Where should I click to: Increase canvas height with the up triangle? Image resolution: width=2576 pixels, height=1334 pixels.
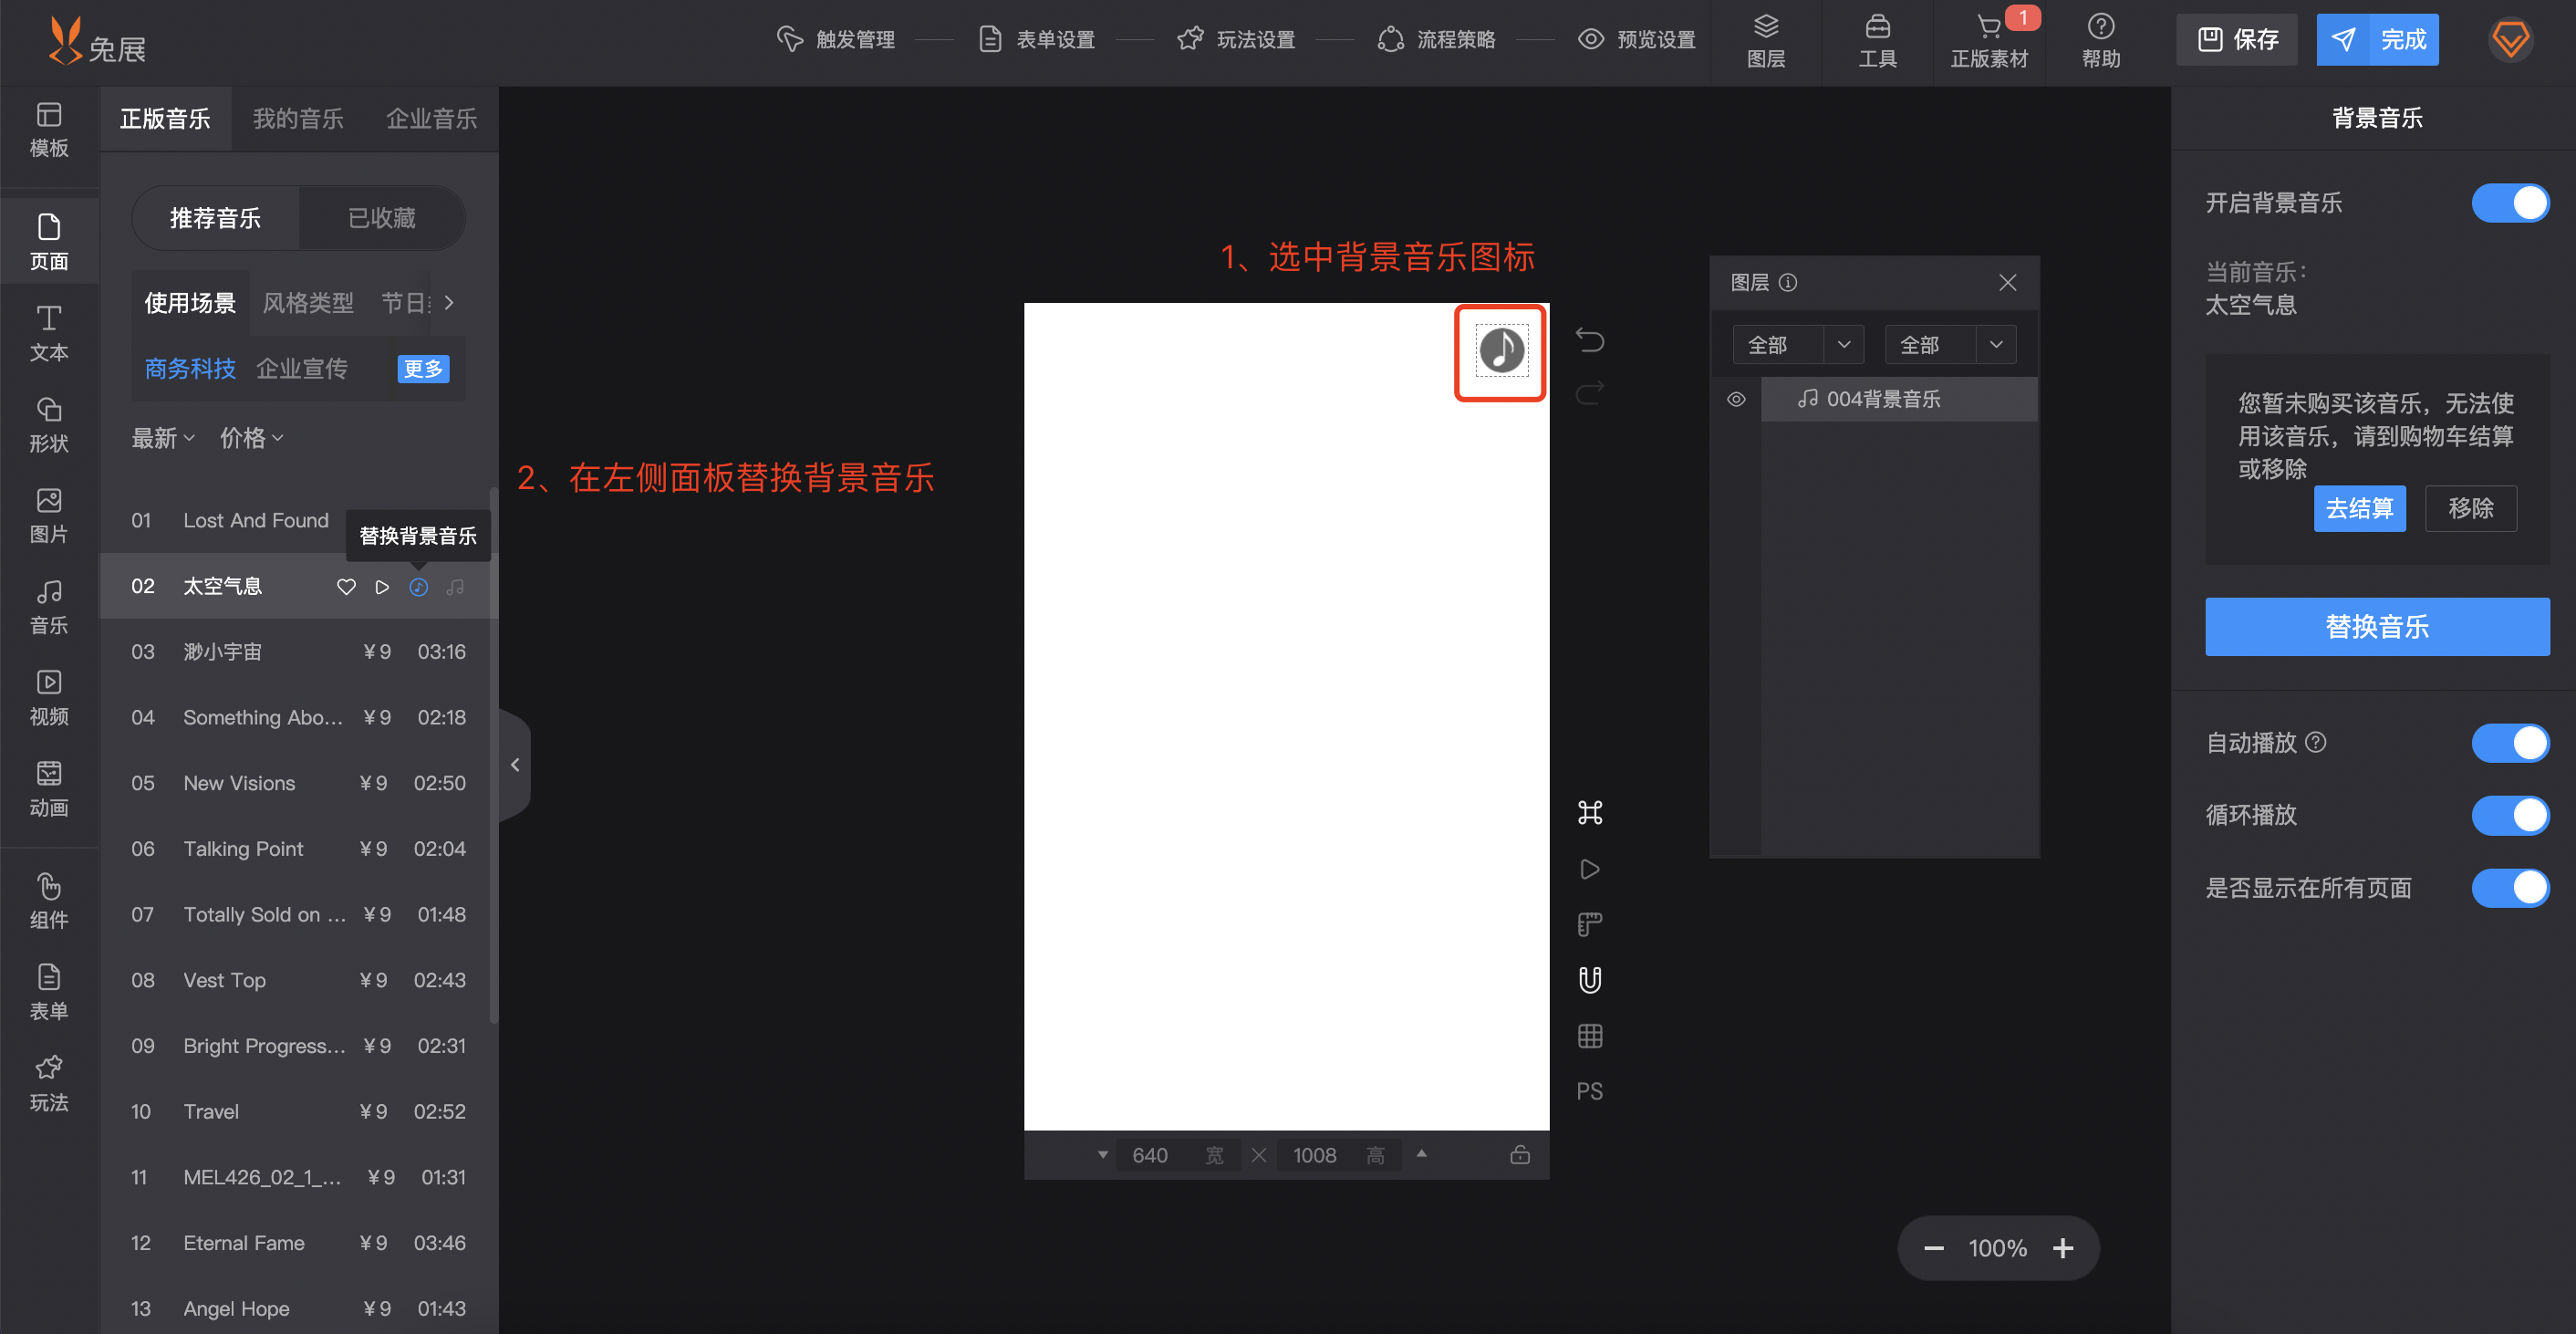coord(1421,1154)
